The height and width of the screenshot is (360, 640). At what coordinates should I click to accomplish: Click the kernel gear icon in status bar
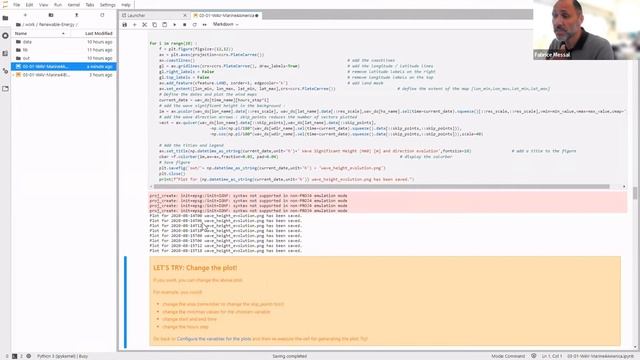29,356
